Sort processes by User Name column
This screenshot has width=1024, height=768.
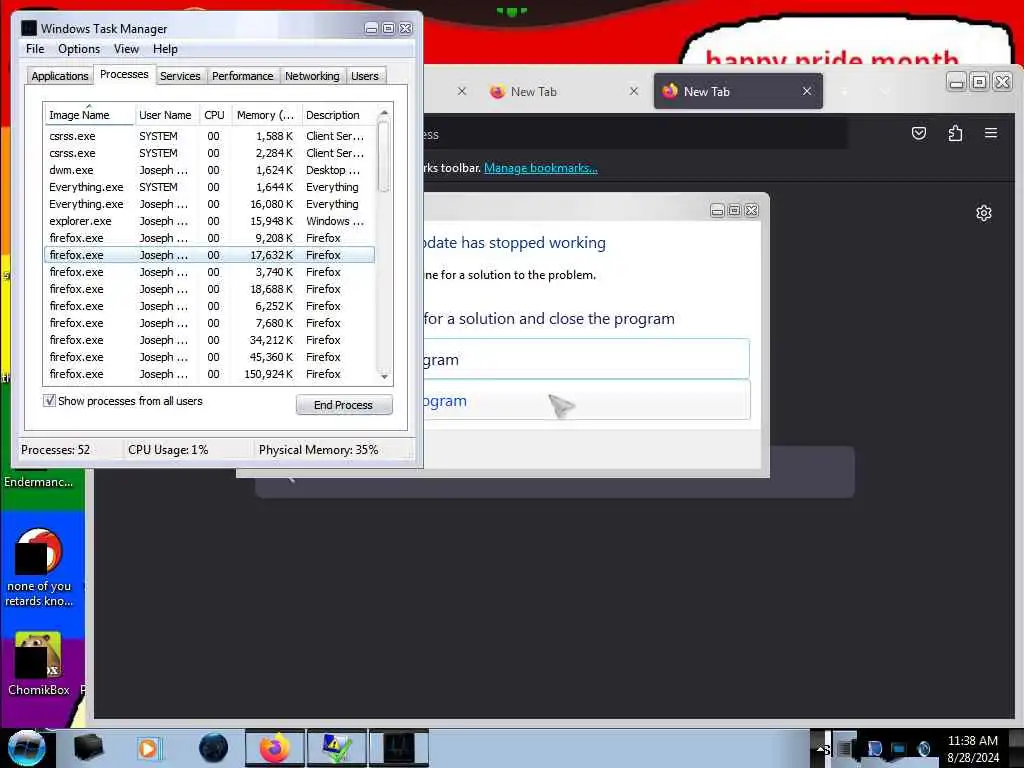(166, 115)
